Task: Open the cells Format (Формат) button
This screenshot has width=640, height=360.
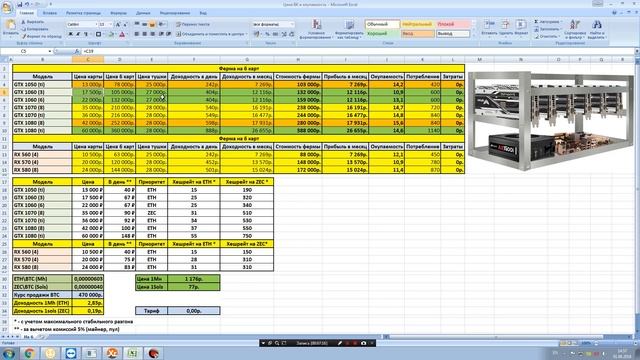Action: [x=520, y=27]
